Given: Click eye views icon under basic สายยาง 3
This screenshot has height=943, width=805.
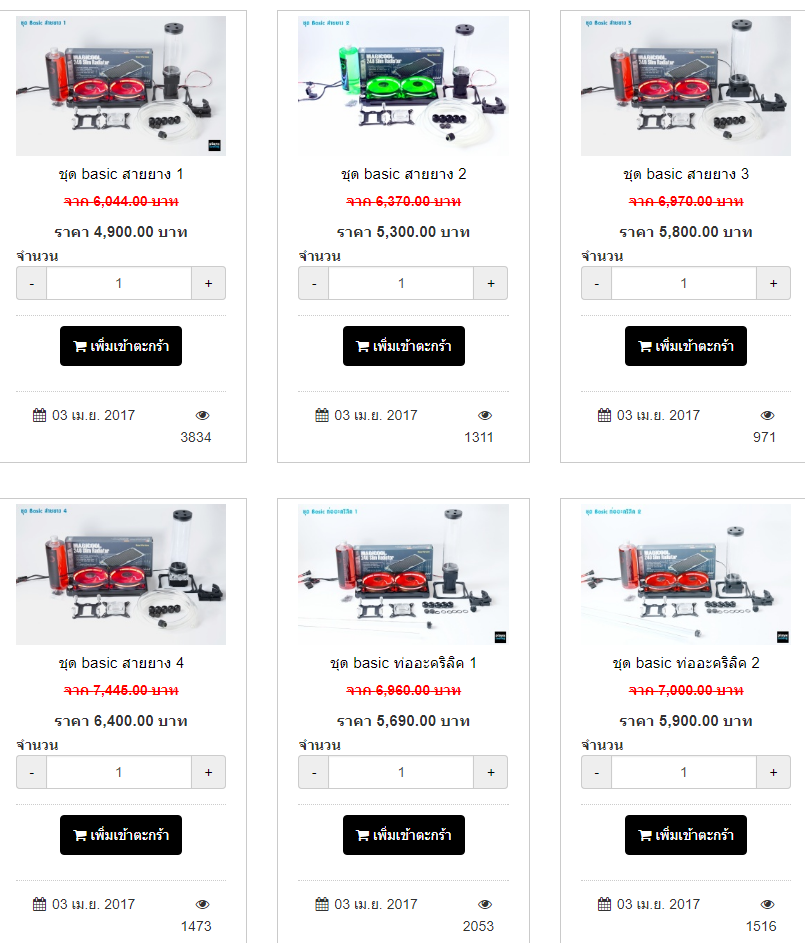Looking at the screenshot, I should coord(768,416).
